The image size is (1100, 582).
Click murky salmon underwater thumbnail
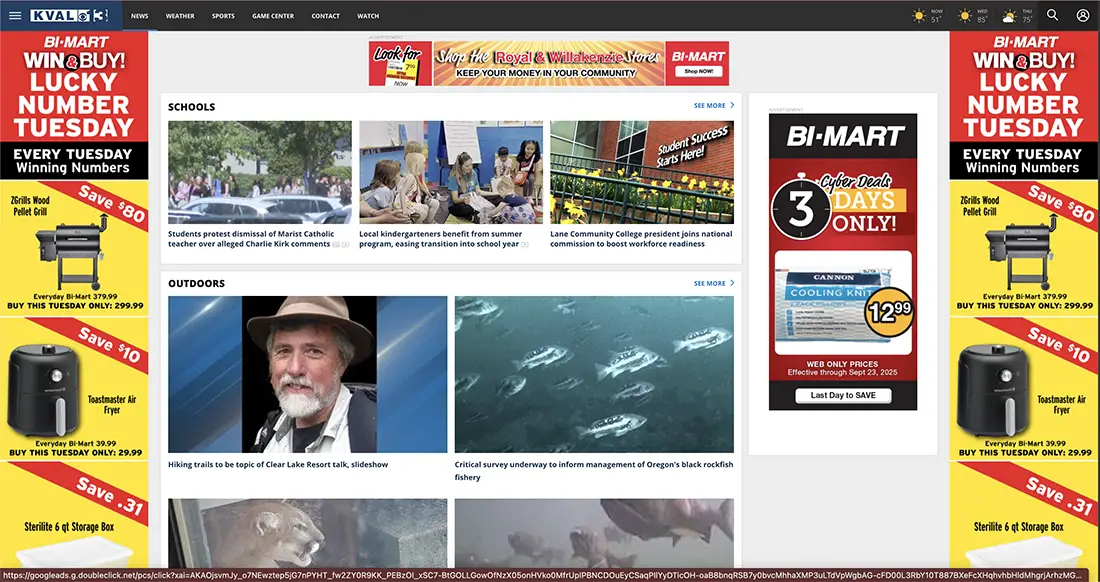pyautogui.click(x=594, y=534)
